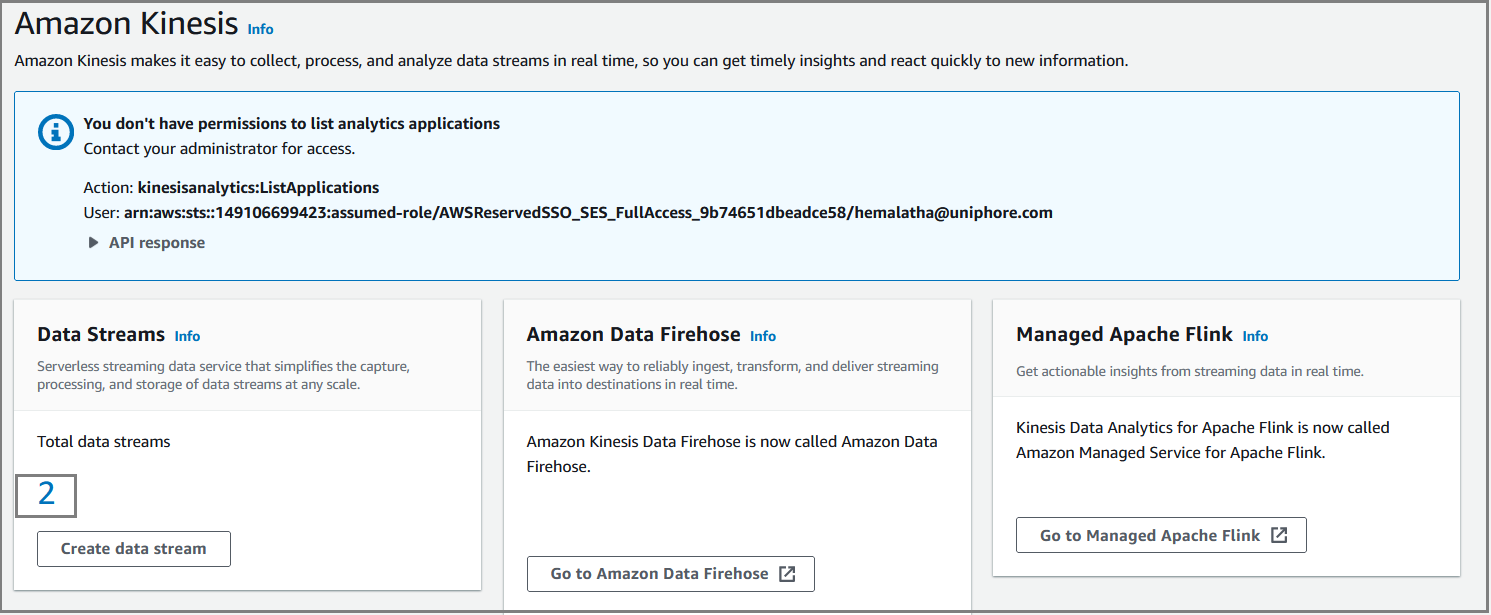
Task: Click the external link icon on the Apache Flink button
Action: (x=1279, y=535)
